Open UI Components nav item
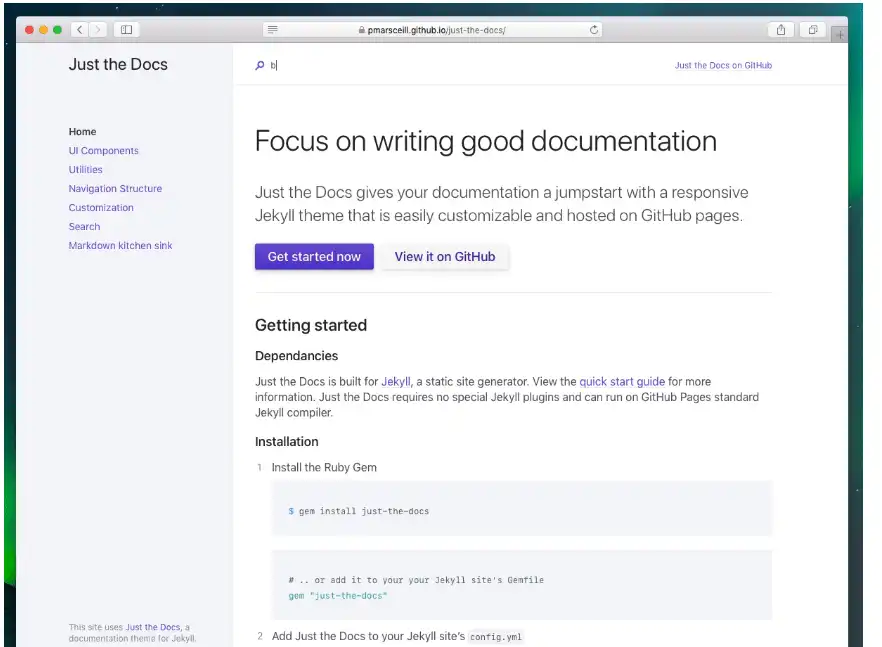 104,151
